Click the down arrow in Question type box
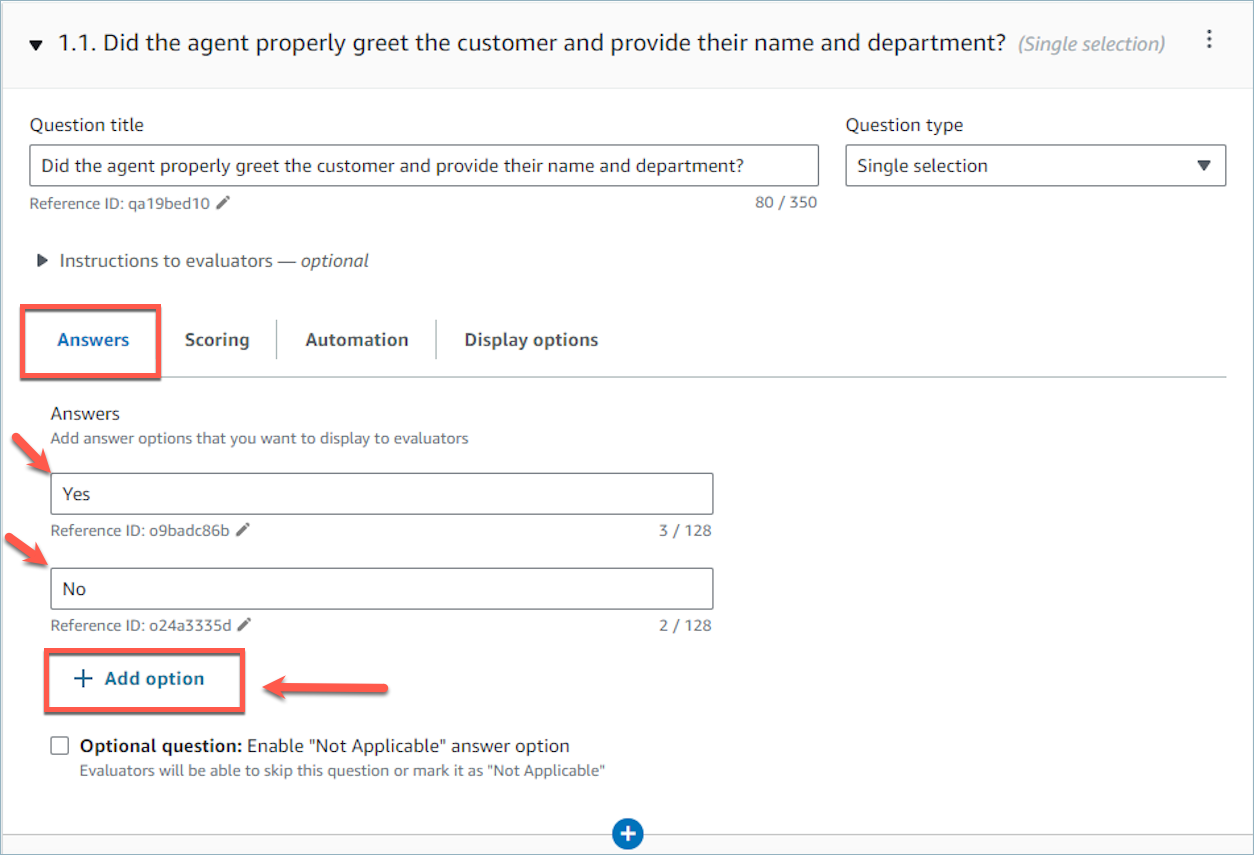Image resolution: width=1254 pixels, height=855 pixels. pos(1204,166)
